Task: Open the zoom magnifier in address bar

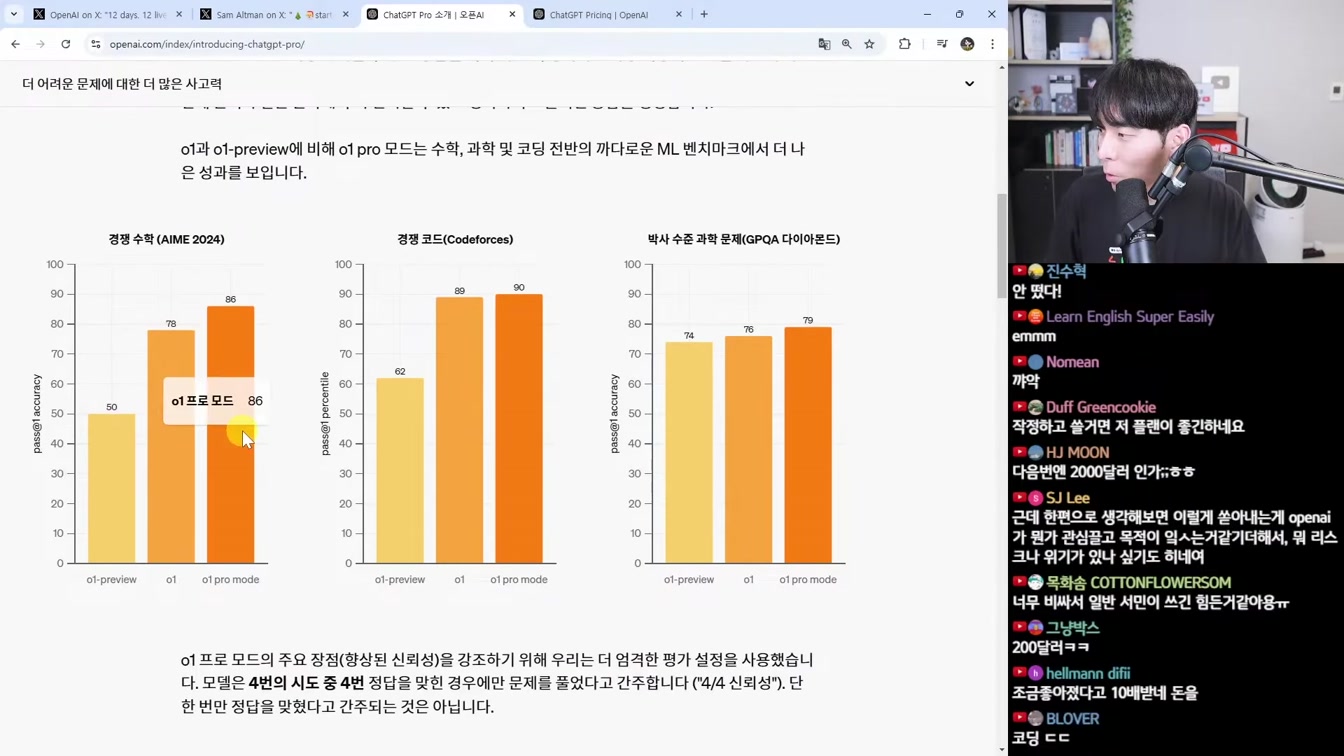Action: point(847,44)
